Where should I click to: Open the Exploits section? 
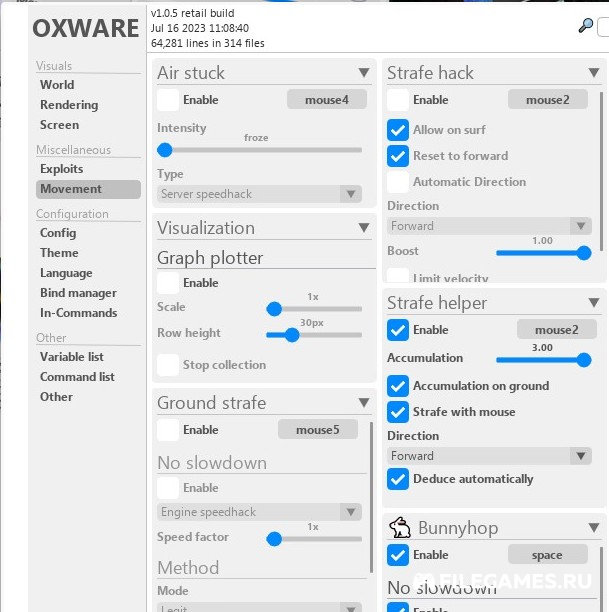coord(61,169)
